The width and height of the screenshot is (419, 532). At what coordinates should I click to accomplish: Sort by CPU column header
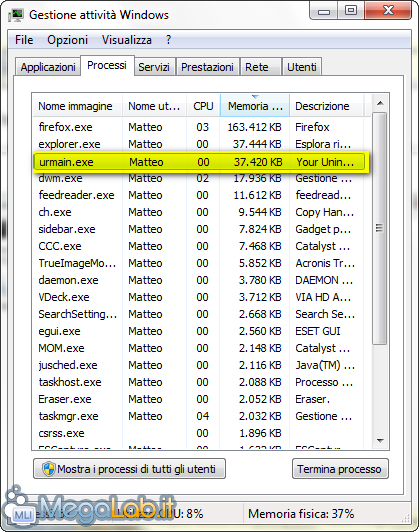click(203, 106)
